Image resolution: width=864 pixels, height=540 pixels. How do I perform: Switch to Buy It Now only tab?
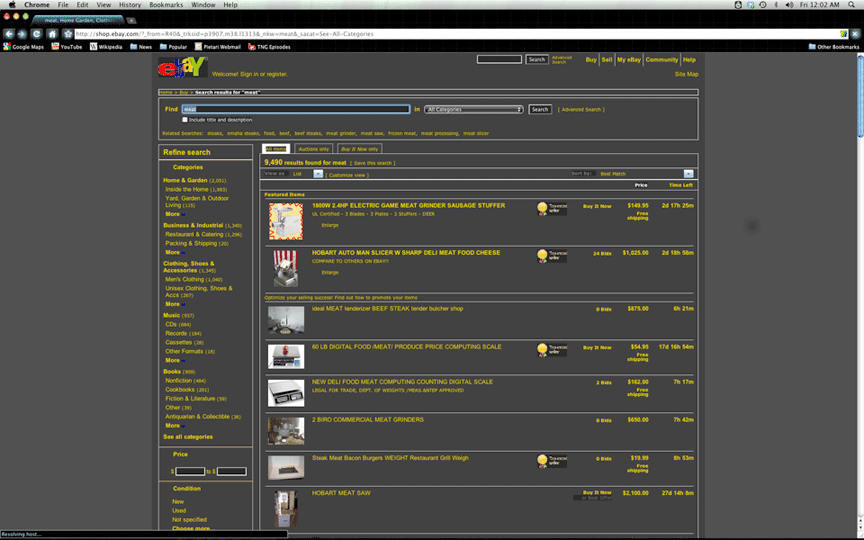pos(359,149)
